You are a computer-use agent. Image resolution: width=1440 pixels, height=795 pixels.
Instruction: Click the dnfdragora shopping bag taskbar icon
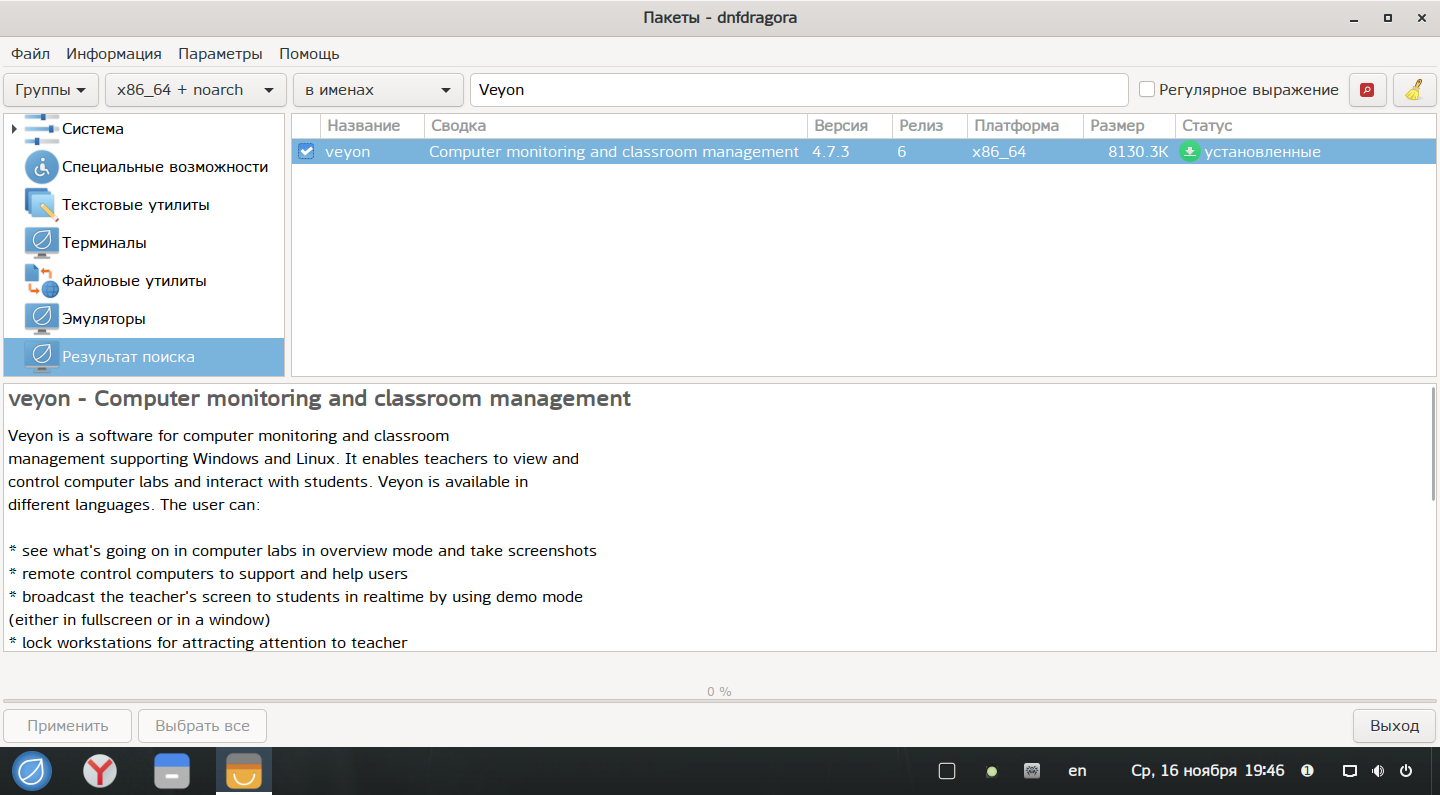pyautogui.click(x=244, y=771)
